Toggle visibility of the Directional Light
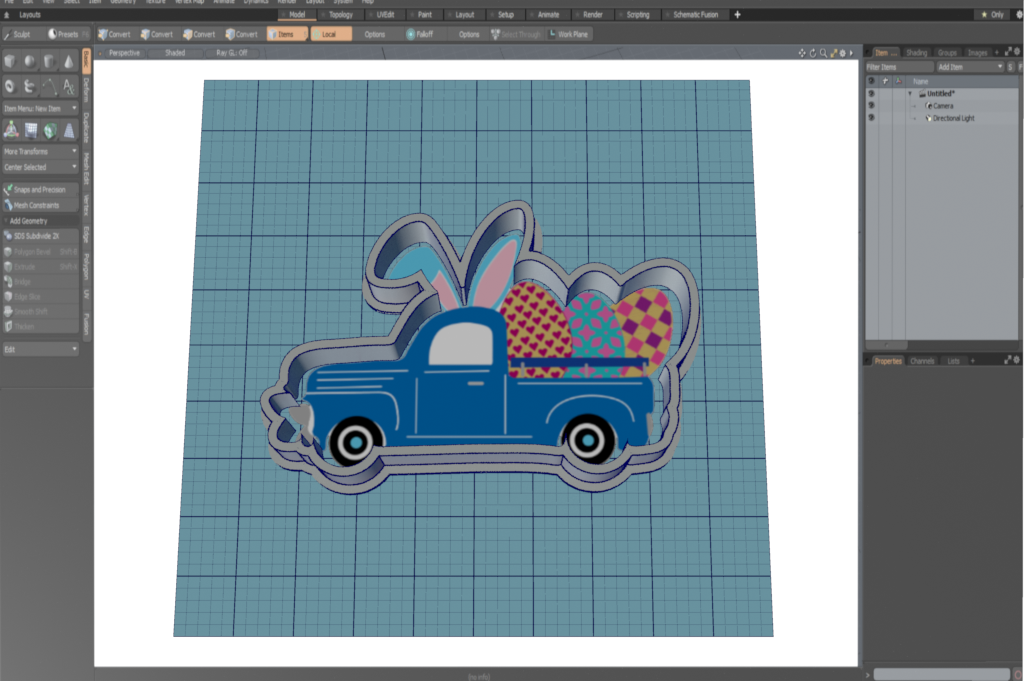The image size is (1024, 681). pyautogui.click(x=871, y=118)
